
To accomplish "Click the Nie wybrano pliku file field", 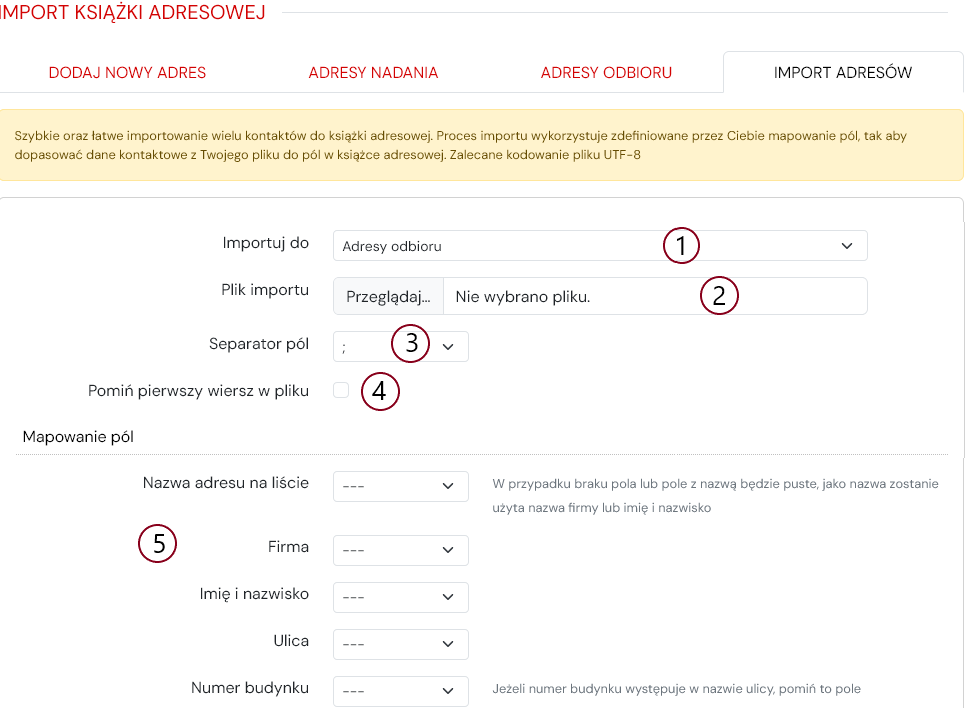I will (x=655, y=297).
